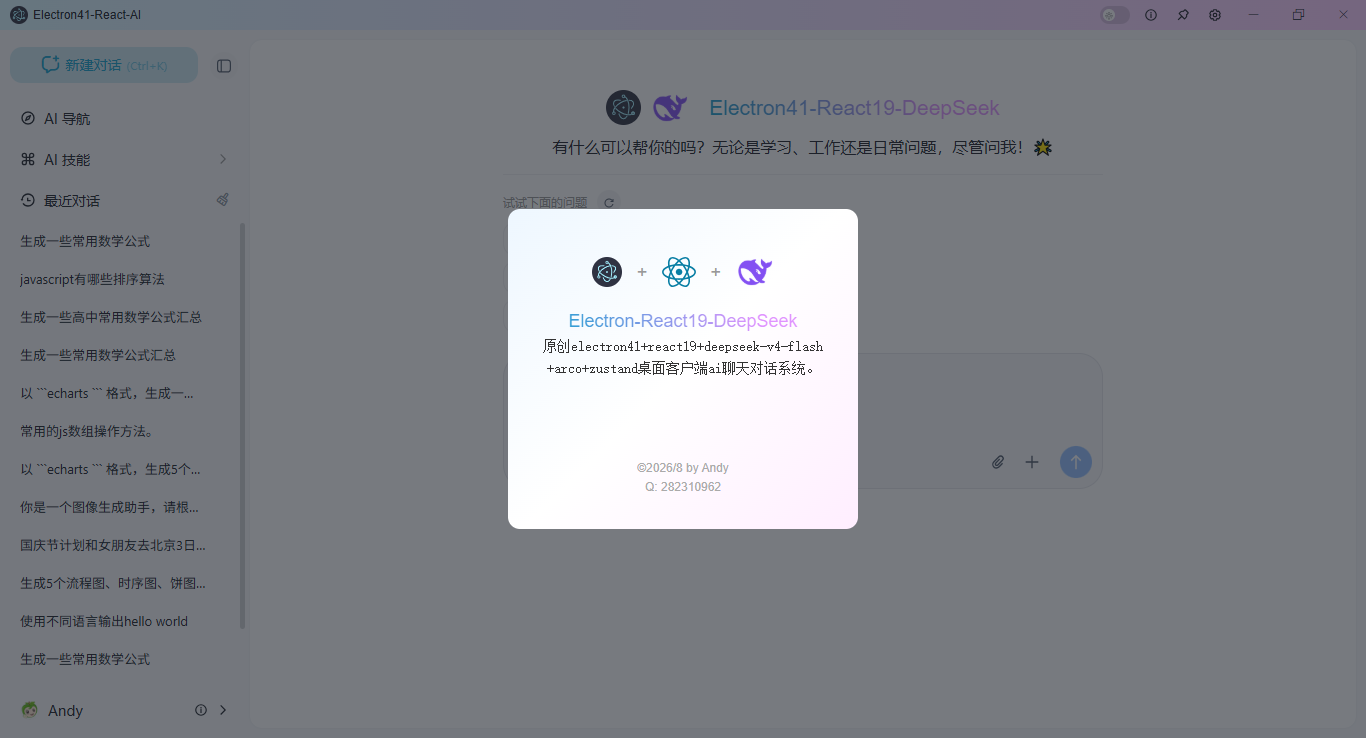The height and width of the screenshot is (738, 1366).
Task: Click the Electron logo in the about dialog
Action: (x=607, y=271)
